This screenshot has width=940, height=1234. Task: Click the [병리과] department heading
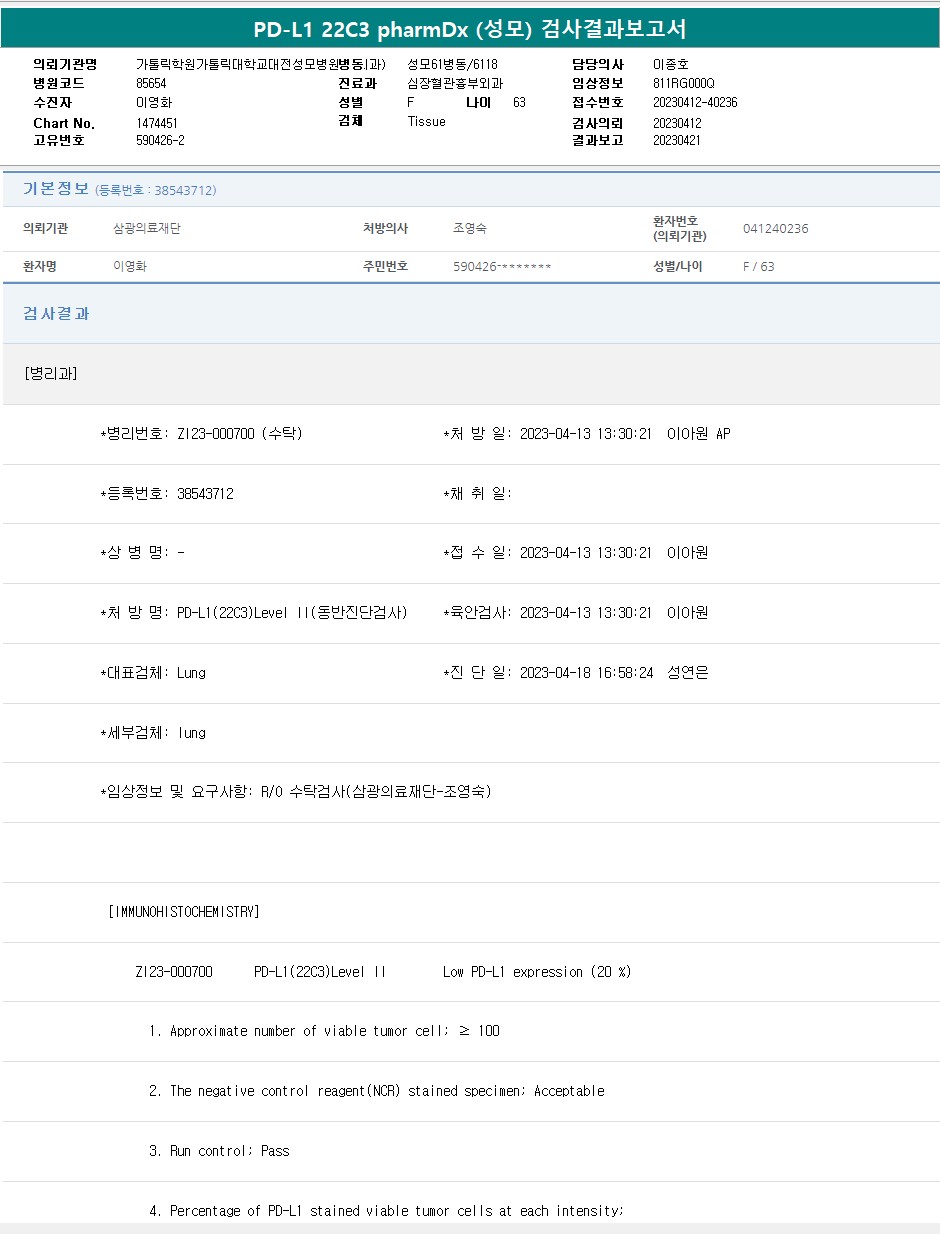point(50,373)
